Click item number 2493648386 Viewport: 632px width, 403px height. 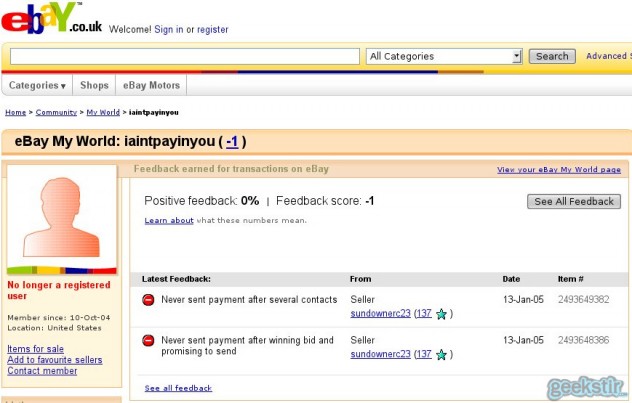583,340
